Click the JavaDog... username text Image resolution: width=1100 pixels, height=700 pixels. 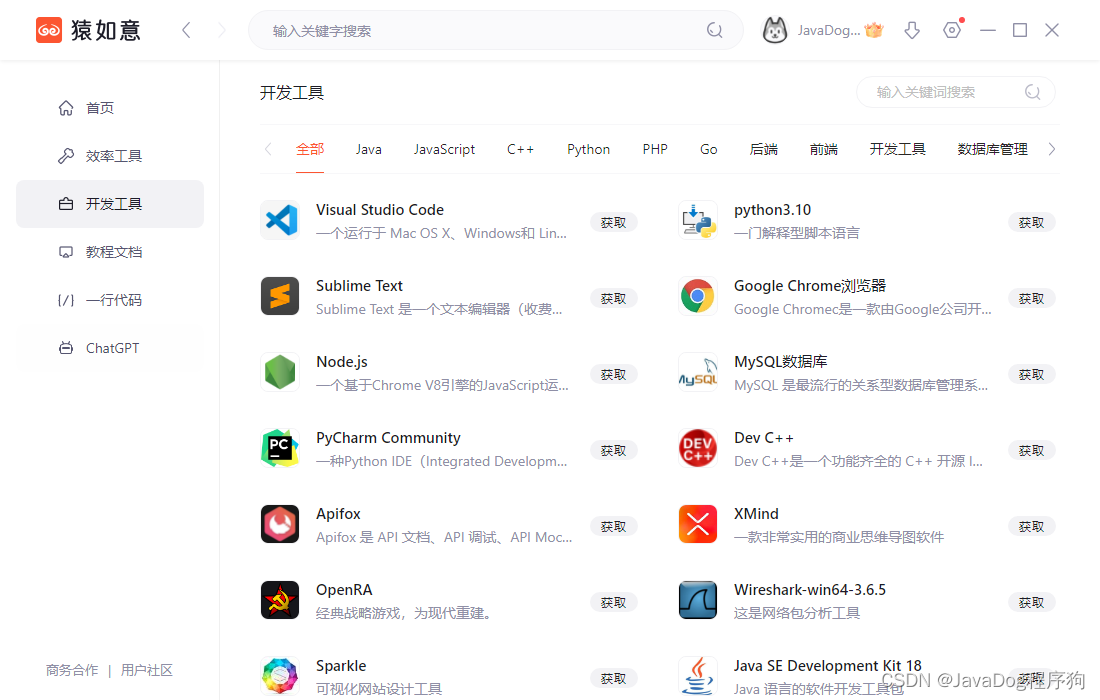point(829,30)
